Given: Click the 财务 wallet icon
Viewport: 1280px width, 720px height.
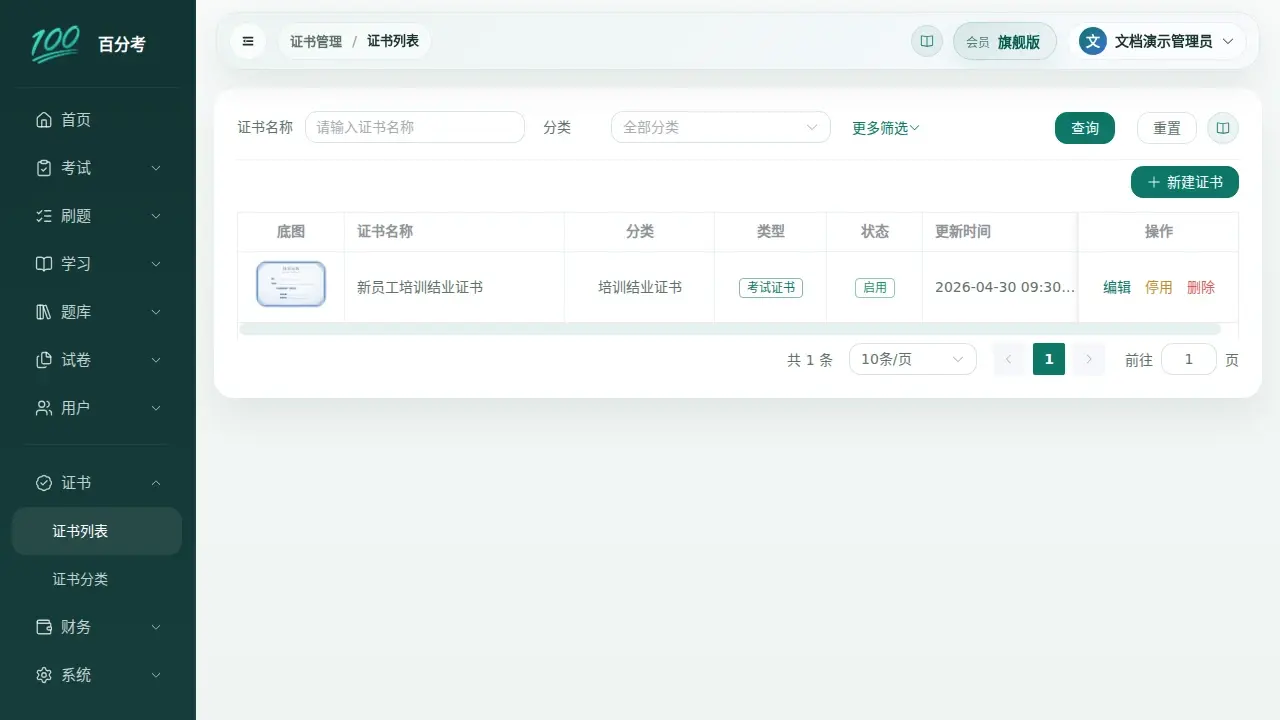Looking at the screenshot, I should pos(44,627).
